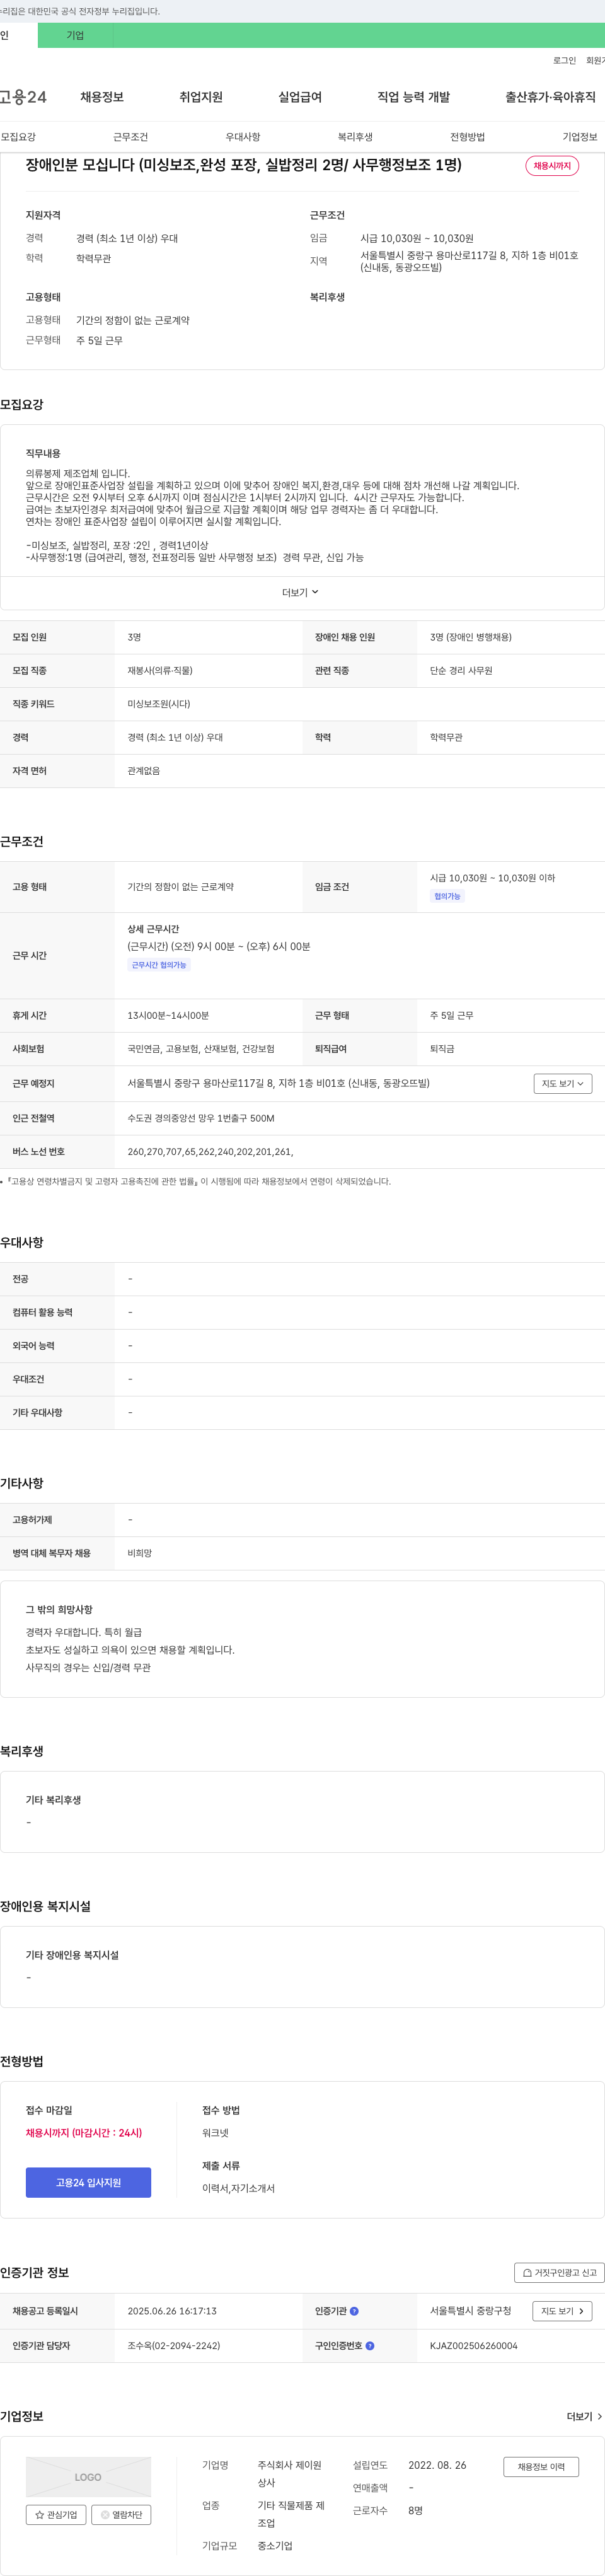Jump to 전형방법 section tab
Screen dimensions: 605x2576
pyautogui.click(x=467, y=137)
